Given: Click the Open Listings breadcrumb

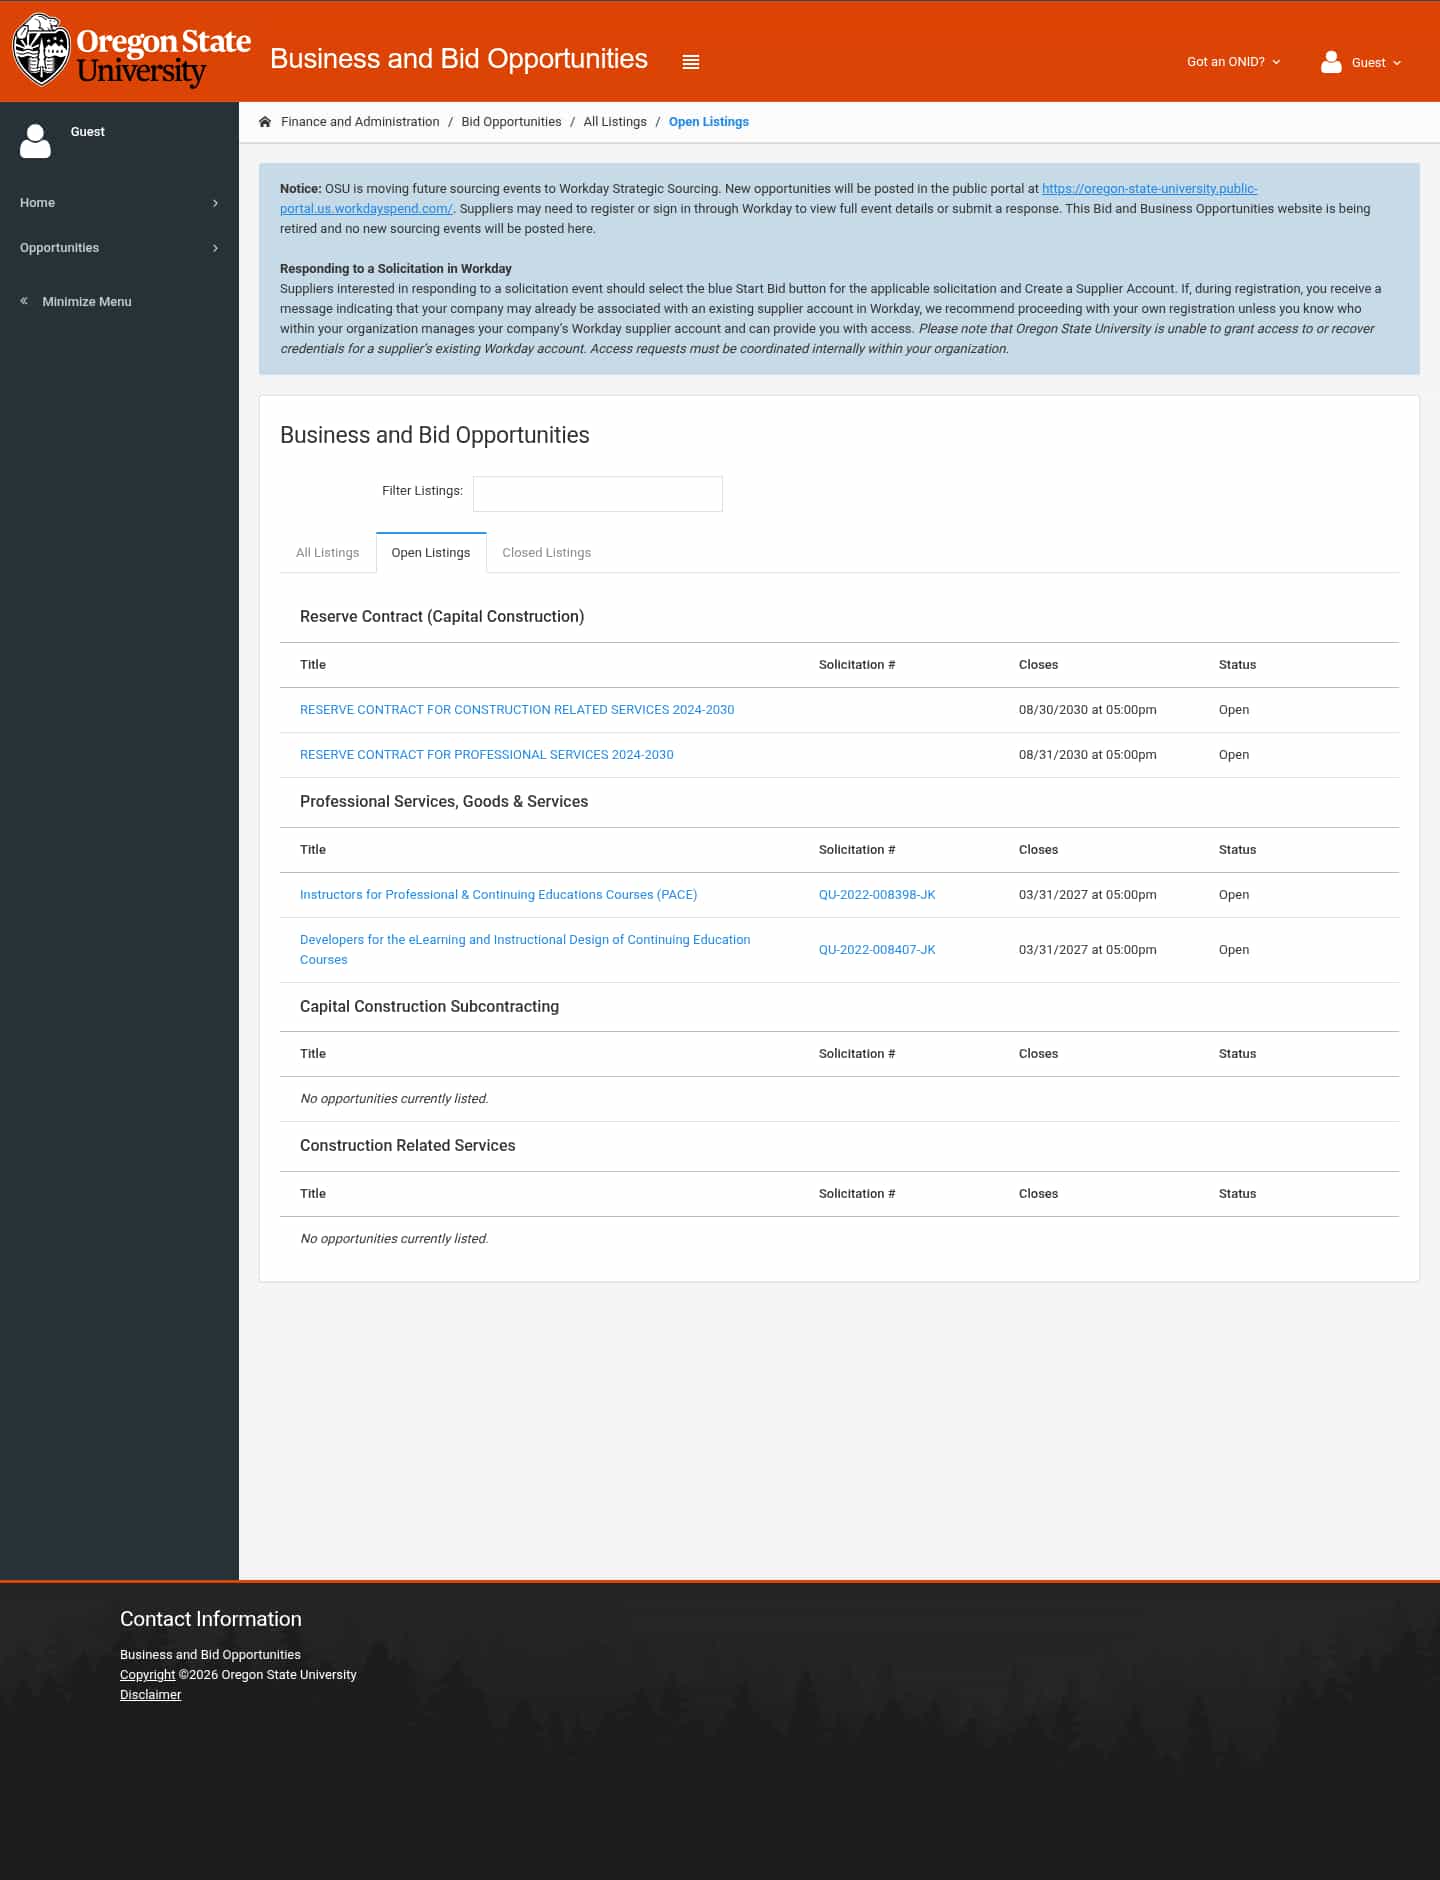Looking at the screenshot, I should tap(709, 122).
